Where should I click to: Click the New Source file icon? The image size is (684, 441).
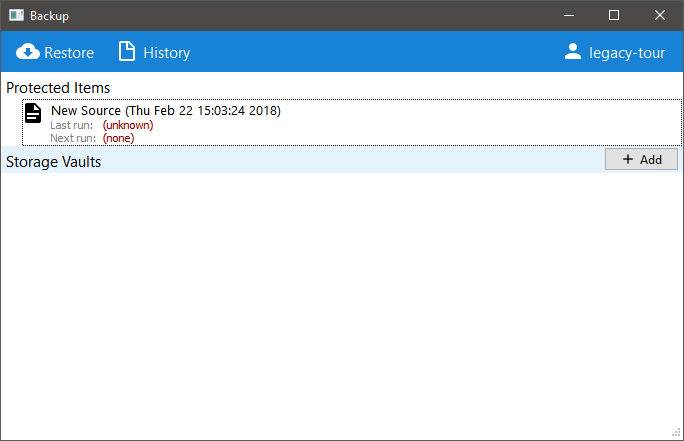click(x=34, y=113)
